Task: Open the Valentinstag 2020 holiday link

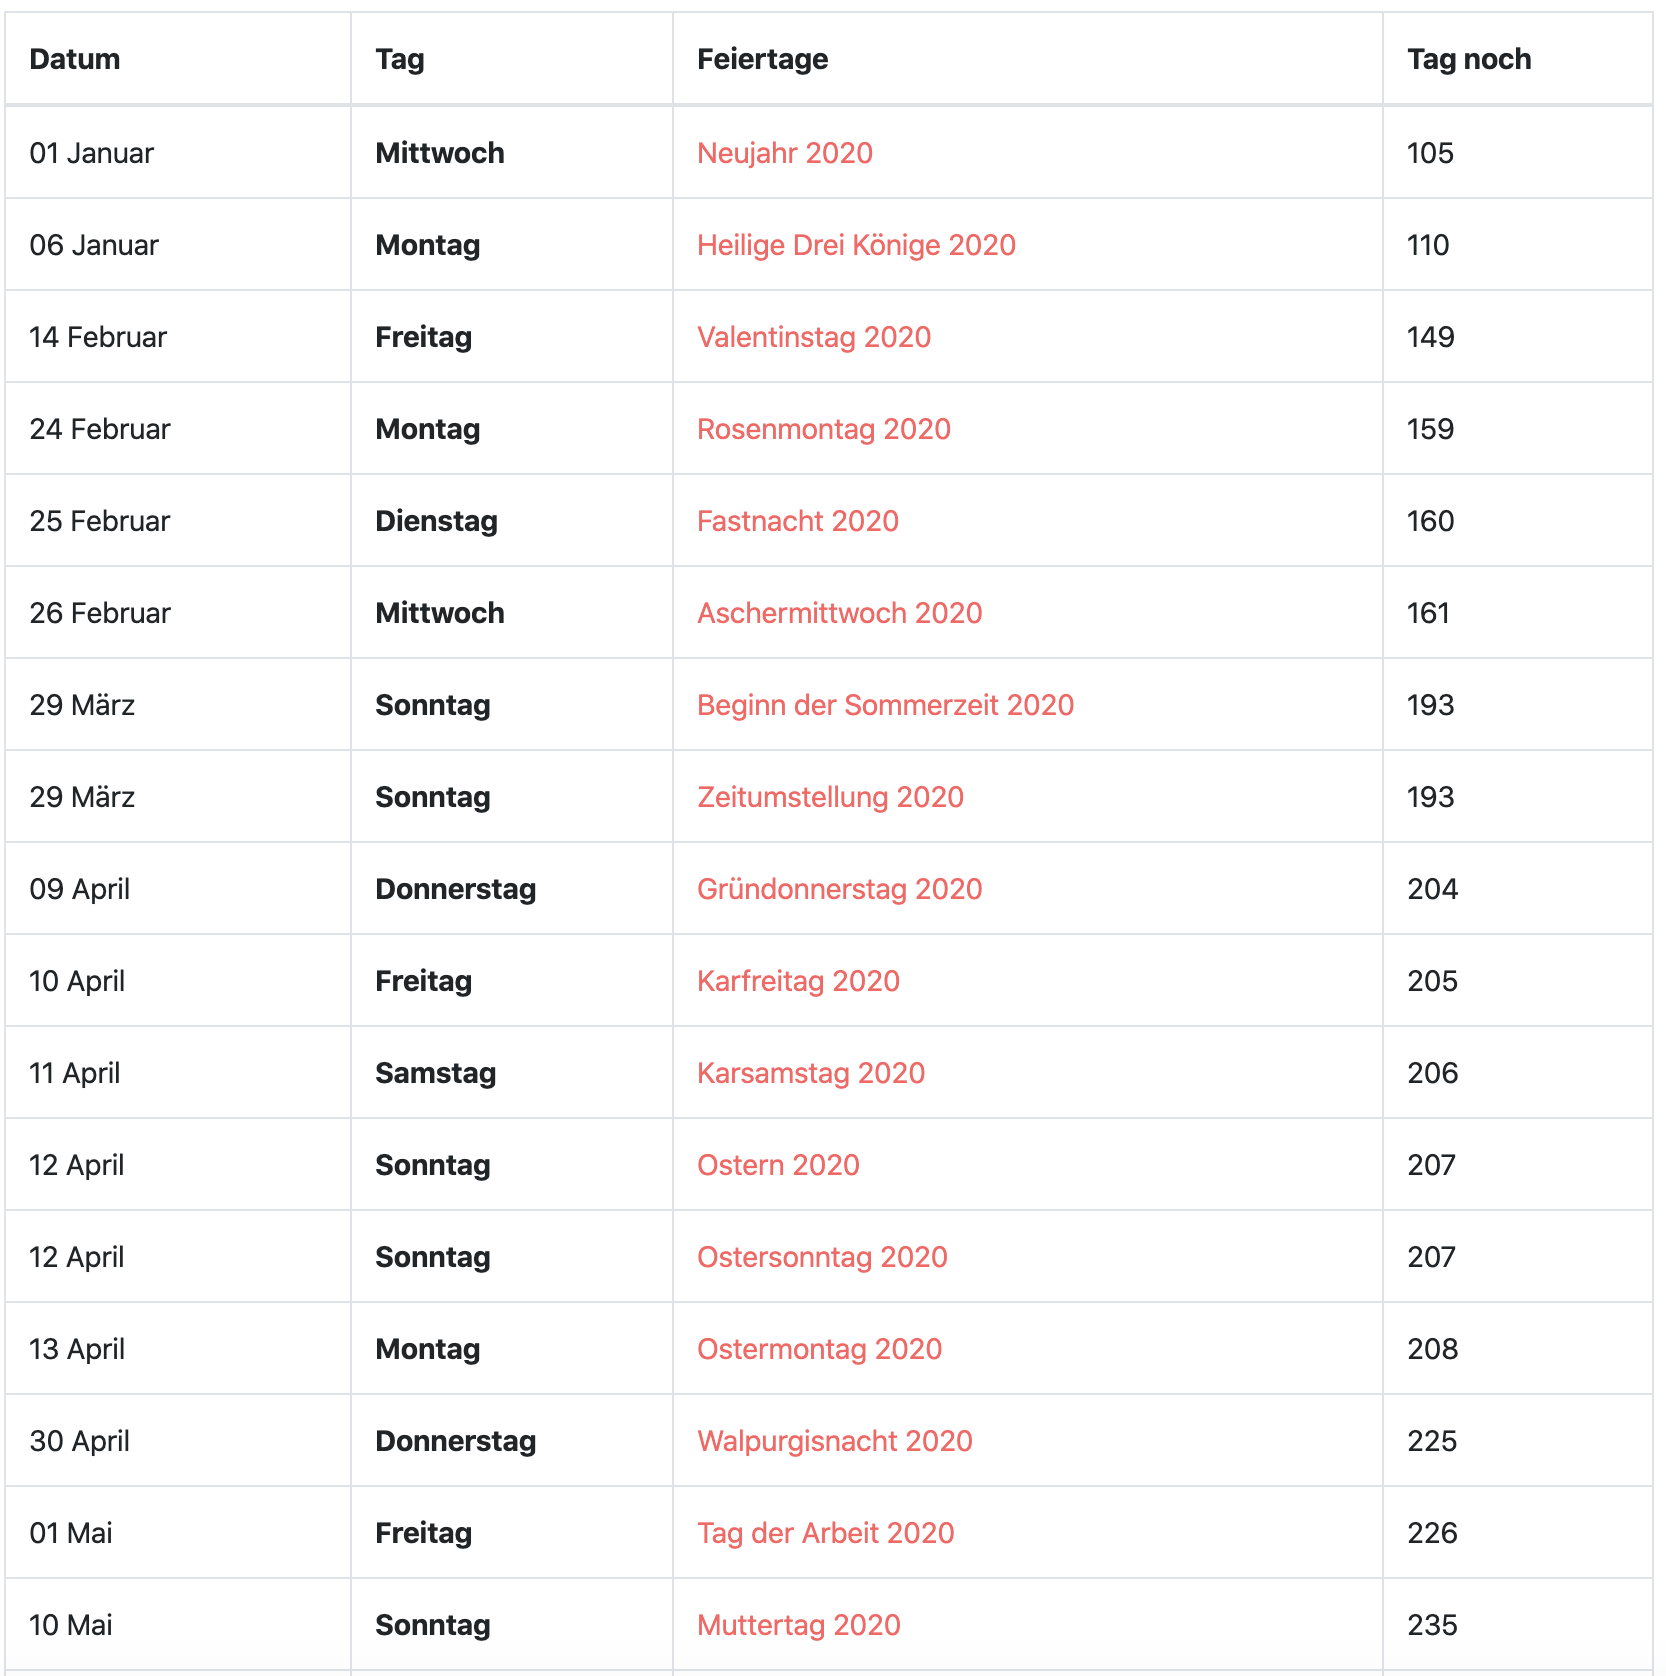Action: click(x=813, y=337)
